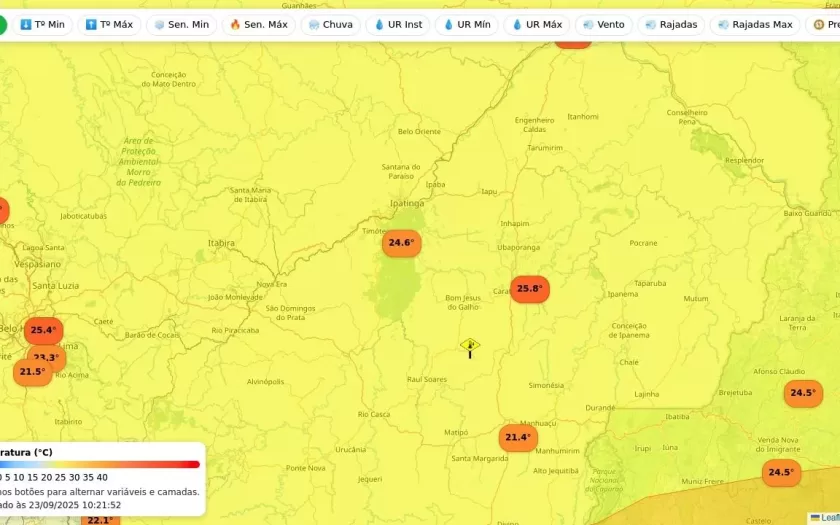This screenshot has width=840, height=525.
Task: Click the 21.4° marker near Manhuaçu
Action: pyautogui.click(x=518, y=437)
